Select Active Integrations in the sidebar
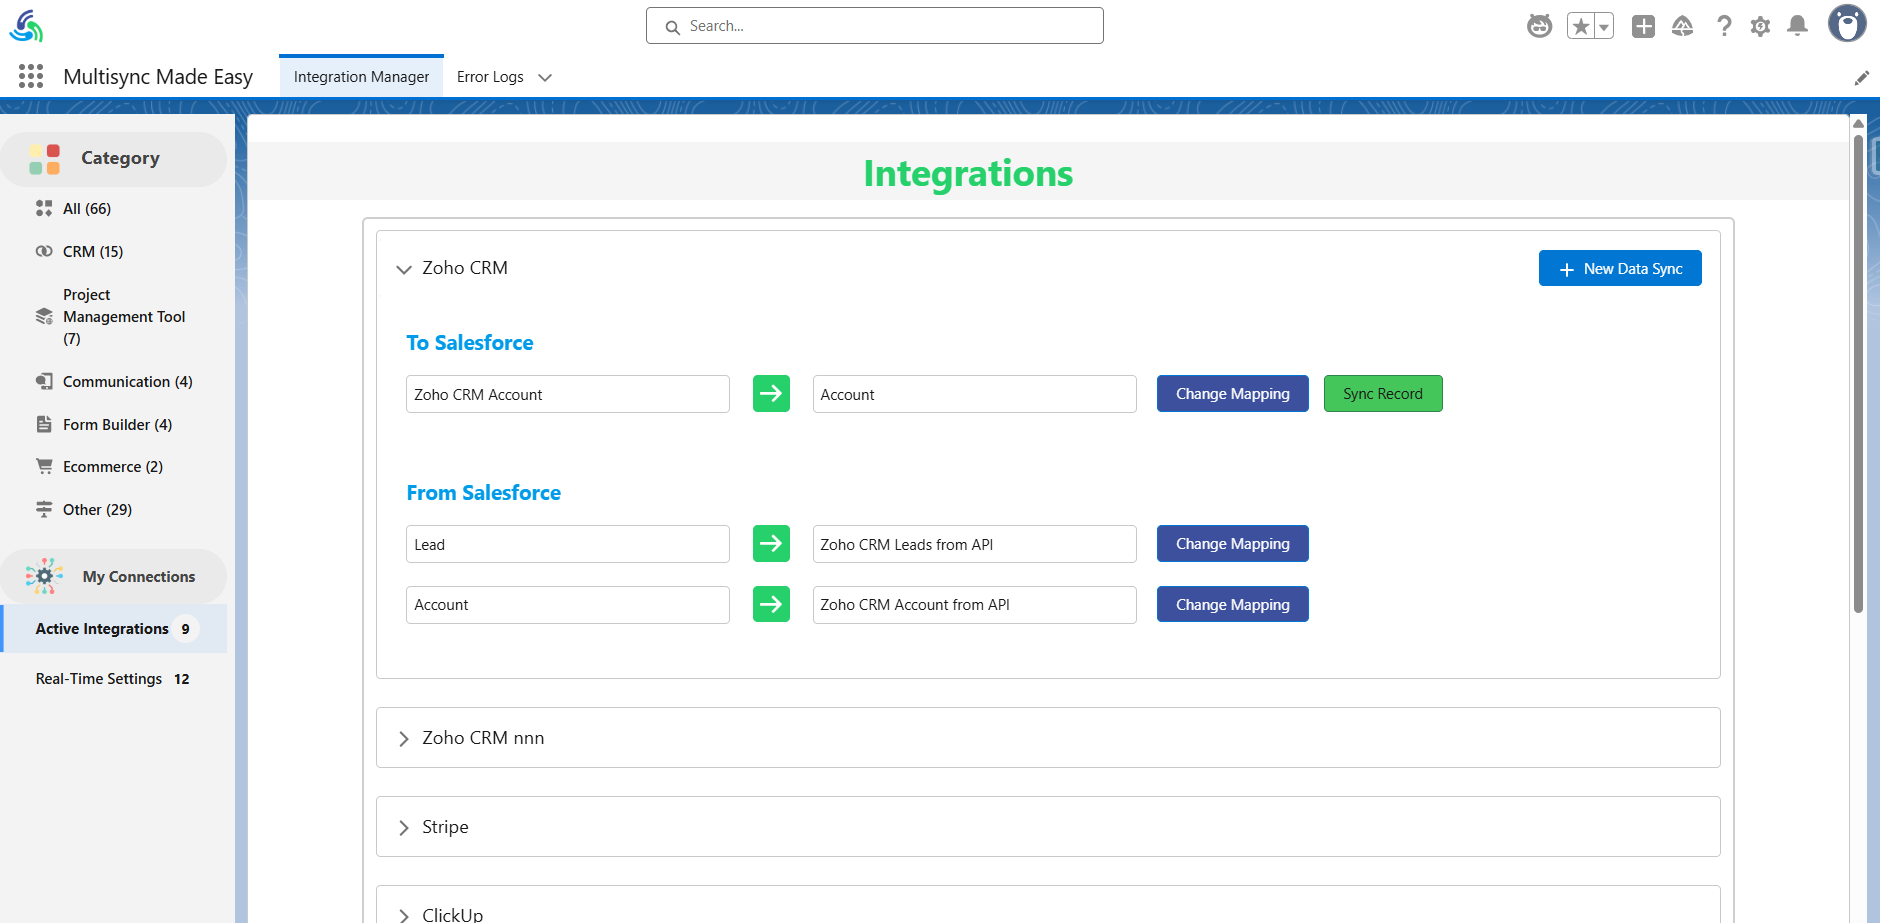Viewport: 1880px width, 923px height. click(x=102, y=629)
